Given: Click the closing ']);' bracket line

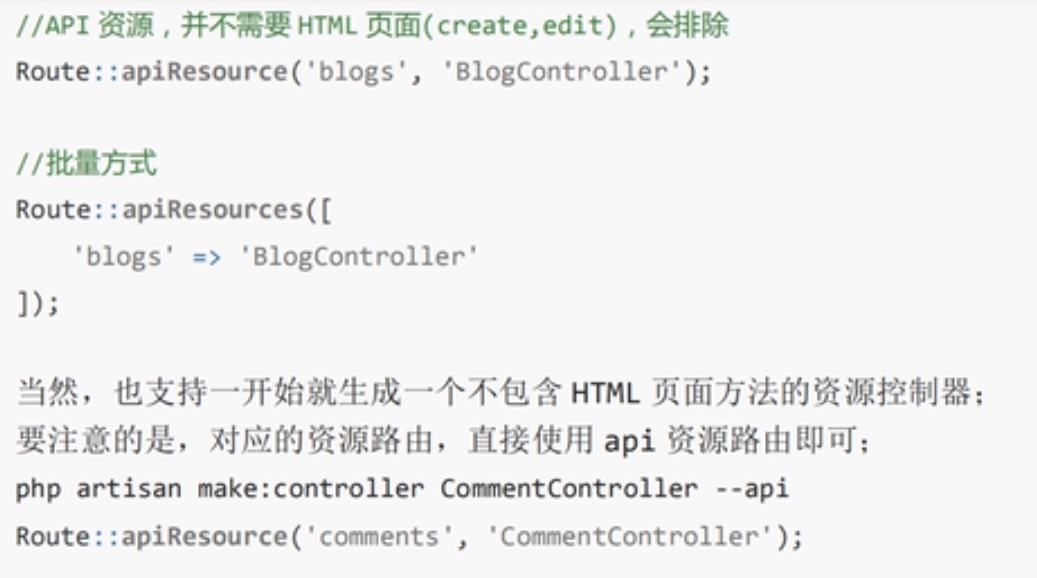Looking at the screenshot, I should (x=38, y=303).
